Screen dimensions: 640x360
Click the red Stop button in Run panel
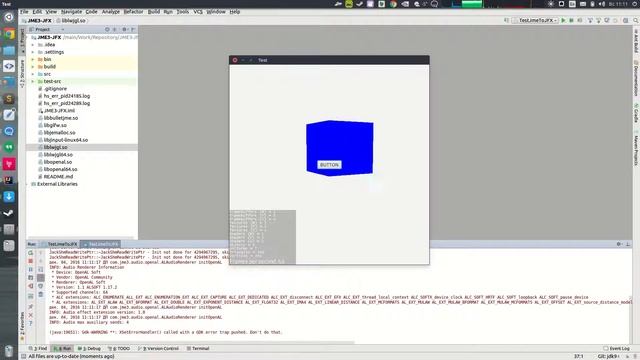pyautogui.click(x=31, y=261)
